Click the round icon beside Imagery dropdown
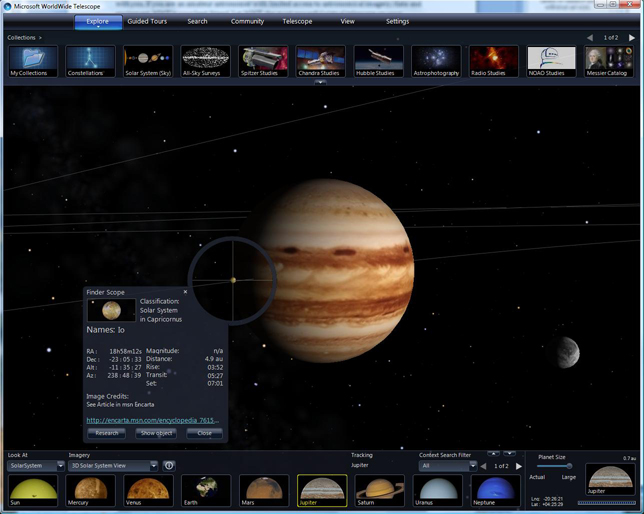This screenshot has height=514, width=644. 169,466
